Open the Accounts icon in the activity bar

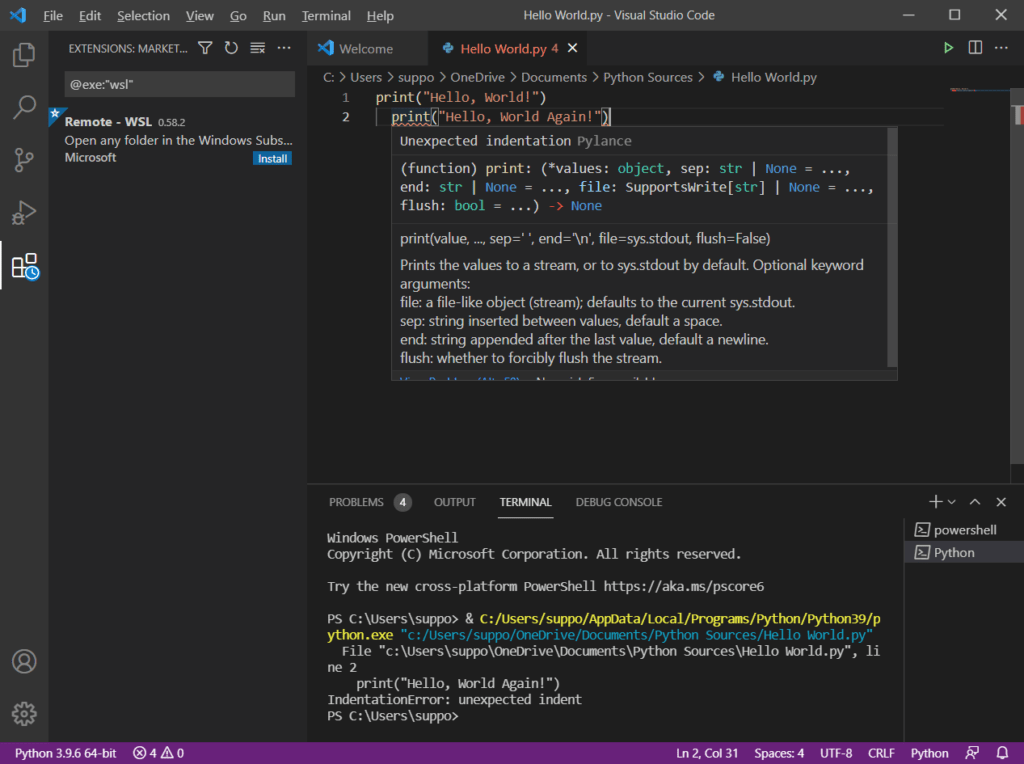tap(24, 661)
